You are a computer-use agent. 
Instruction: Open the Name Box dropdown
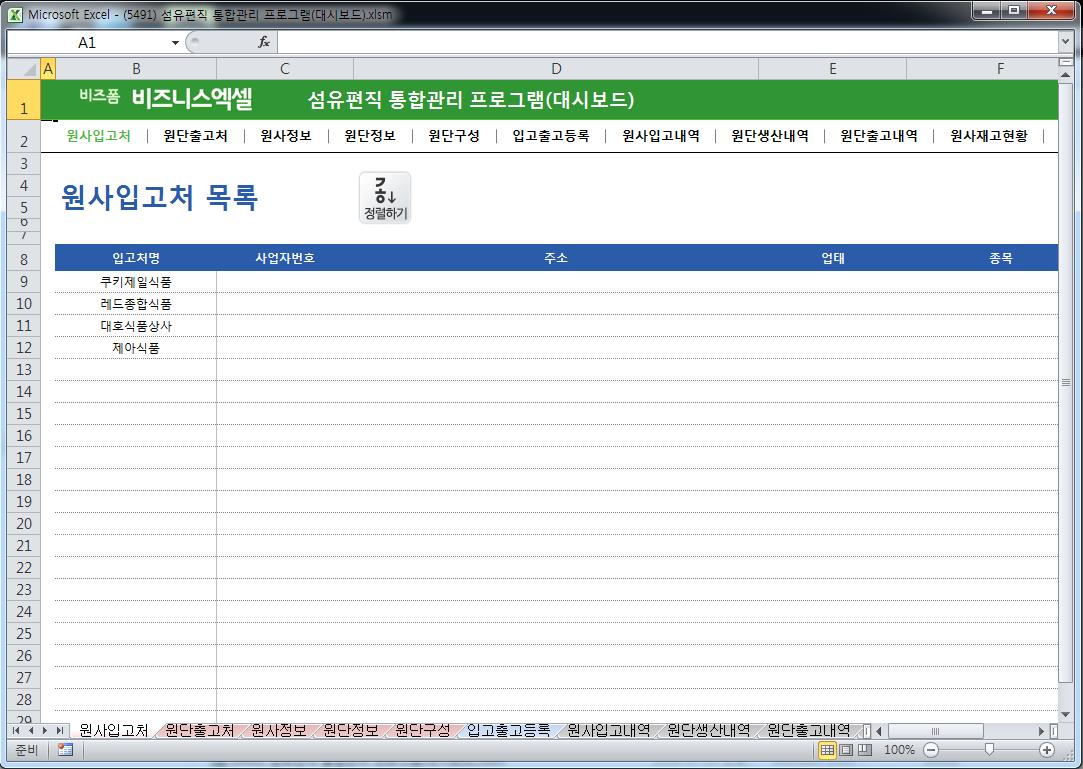(x=175, y=42)
